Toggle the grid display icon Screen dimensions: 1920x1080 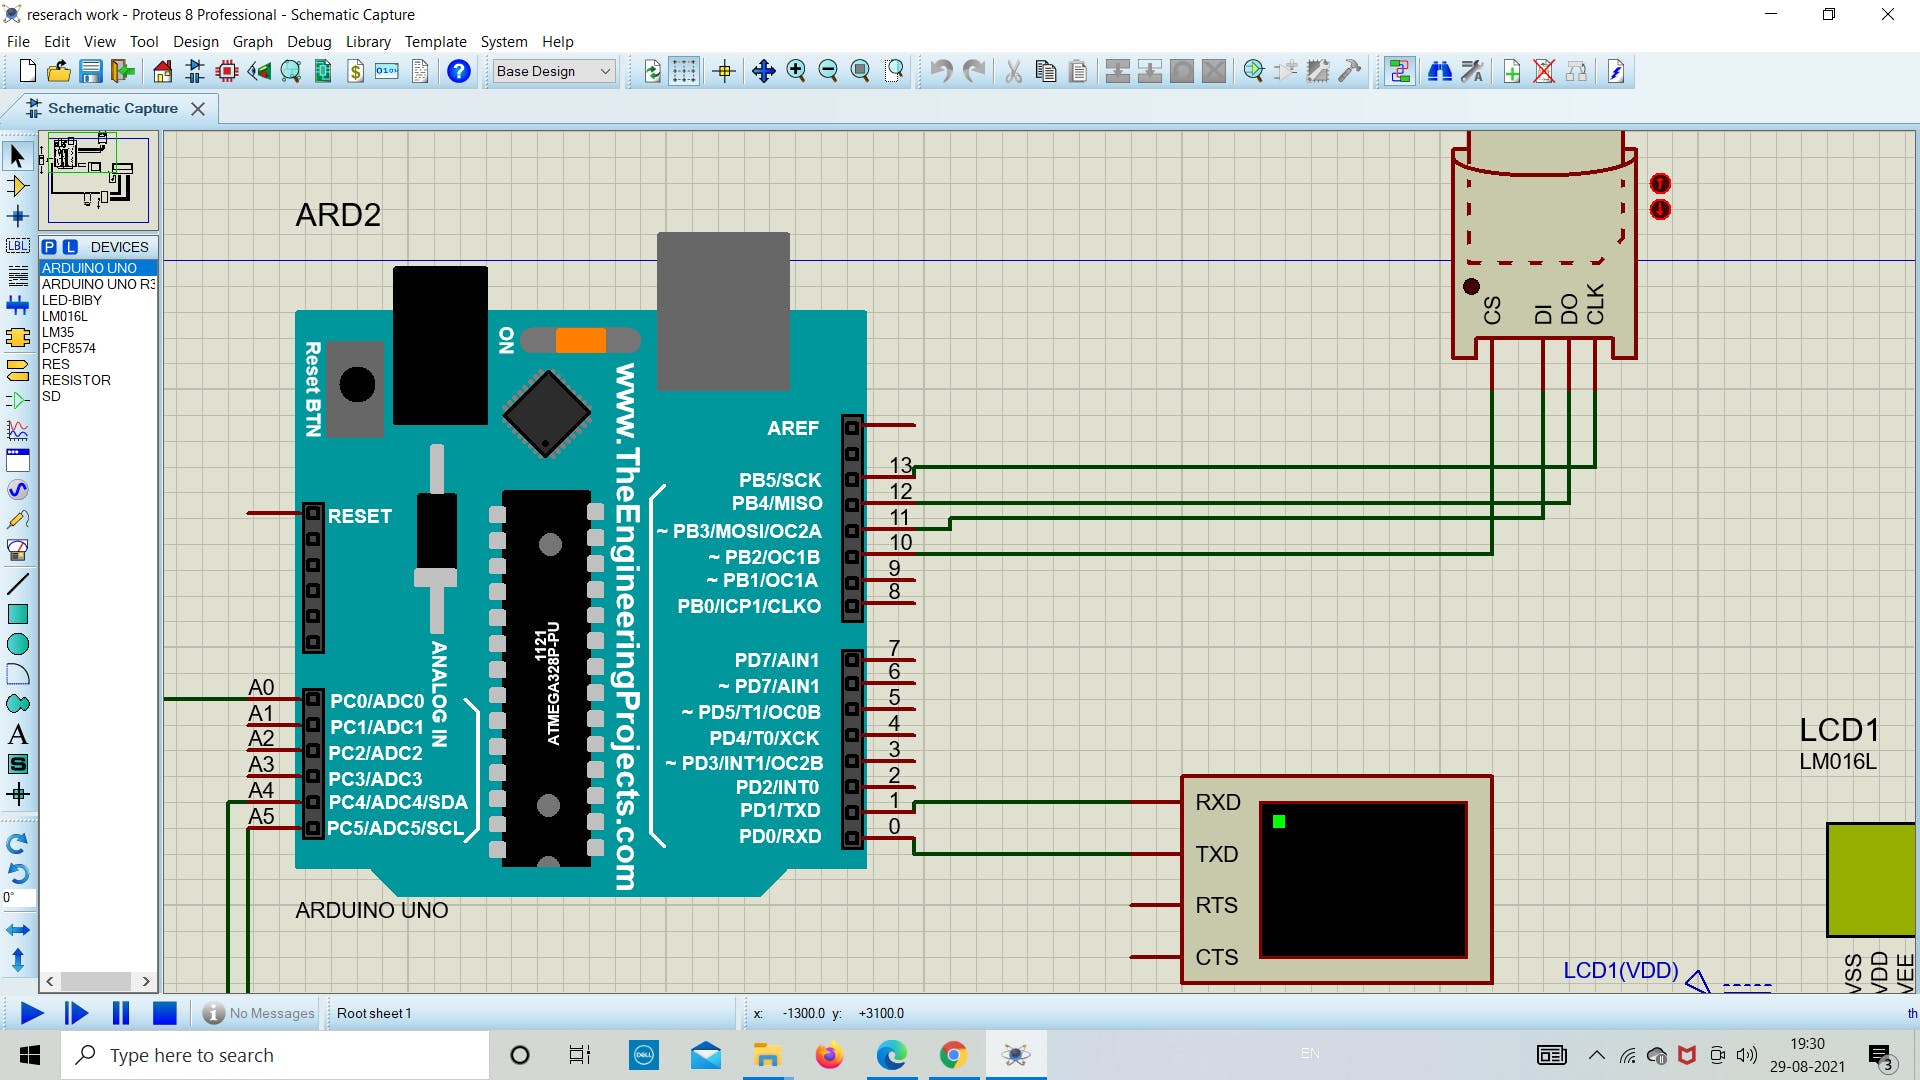coord(684,71)
